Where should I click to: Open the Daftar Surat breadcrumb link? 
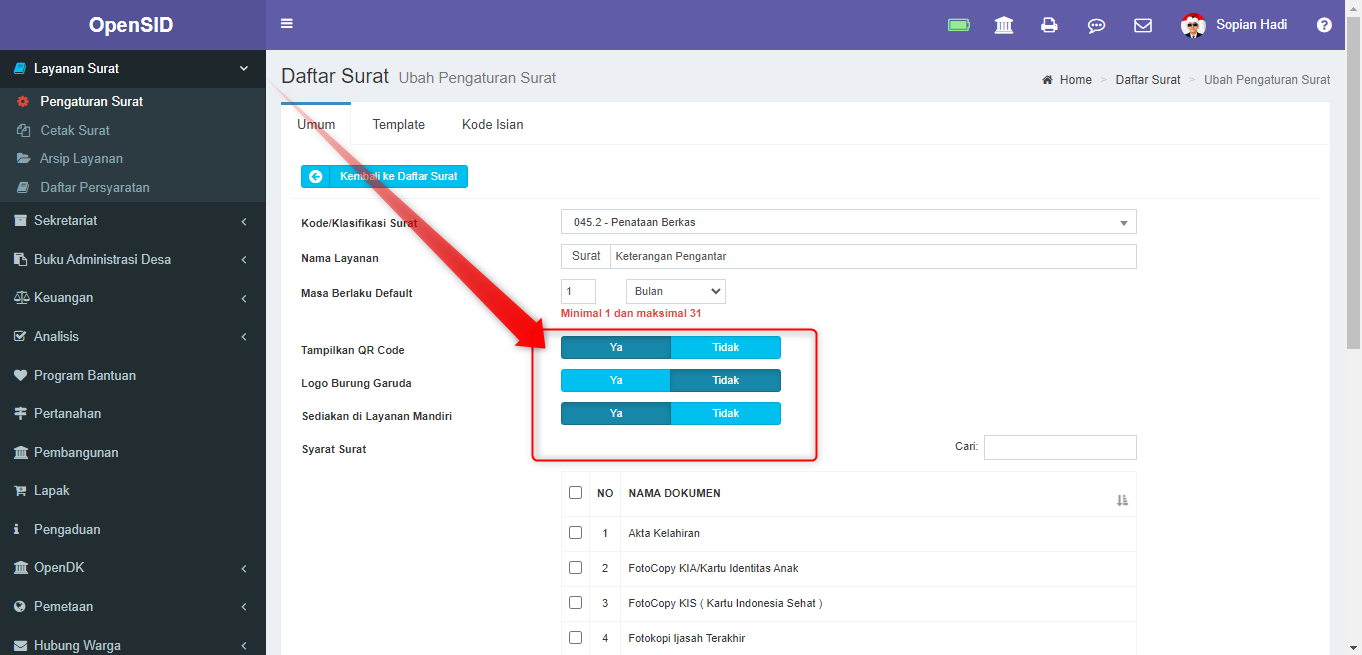[1147, 79]
